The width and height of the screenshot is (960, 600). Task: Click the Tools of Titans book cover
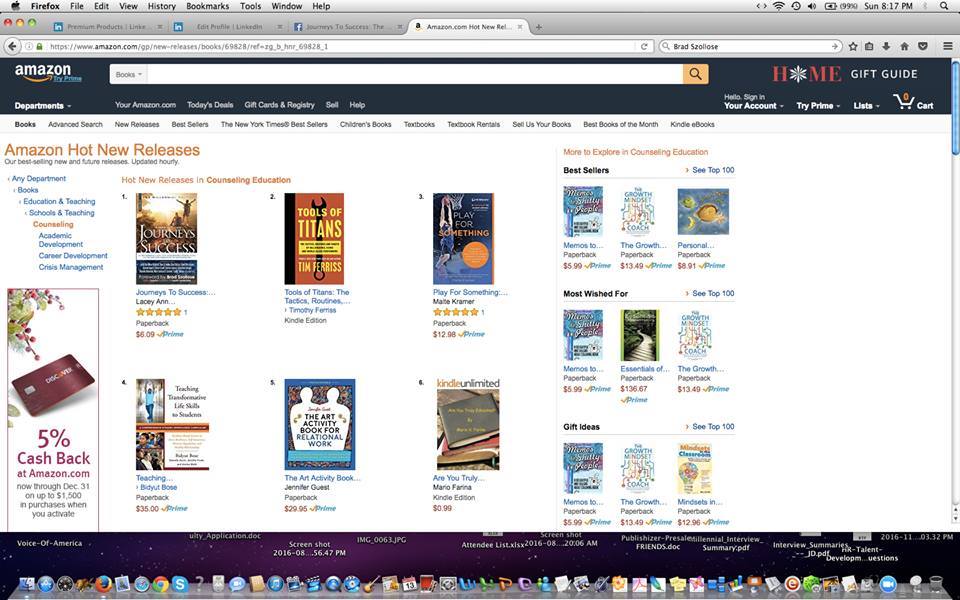click(314, 239)
